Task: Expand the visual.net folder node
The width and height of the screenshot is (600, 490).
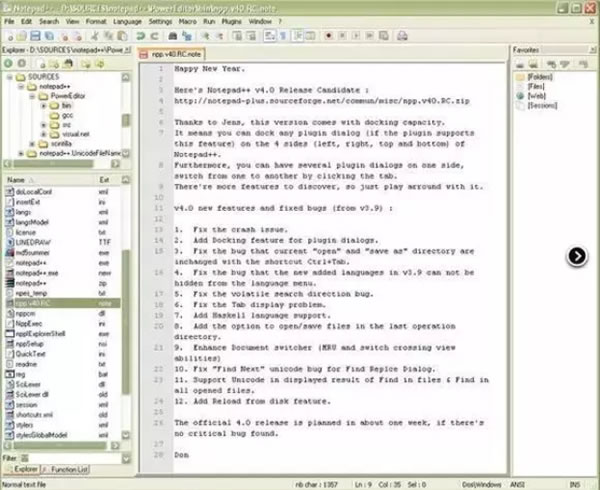Action: click(x=44, y=134)
